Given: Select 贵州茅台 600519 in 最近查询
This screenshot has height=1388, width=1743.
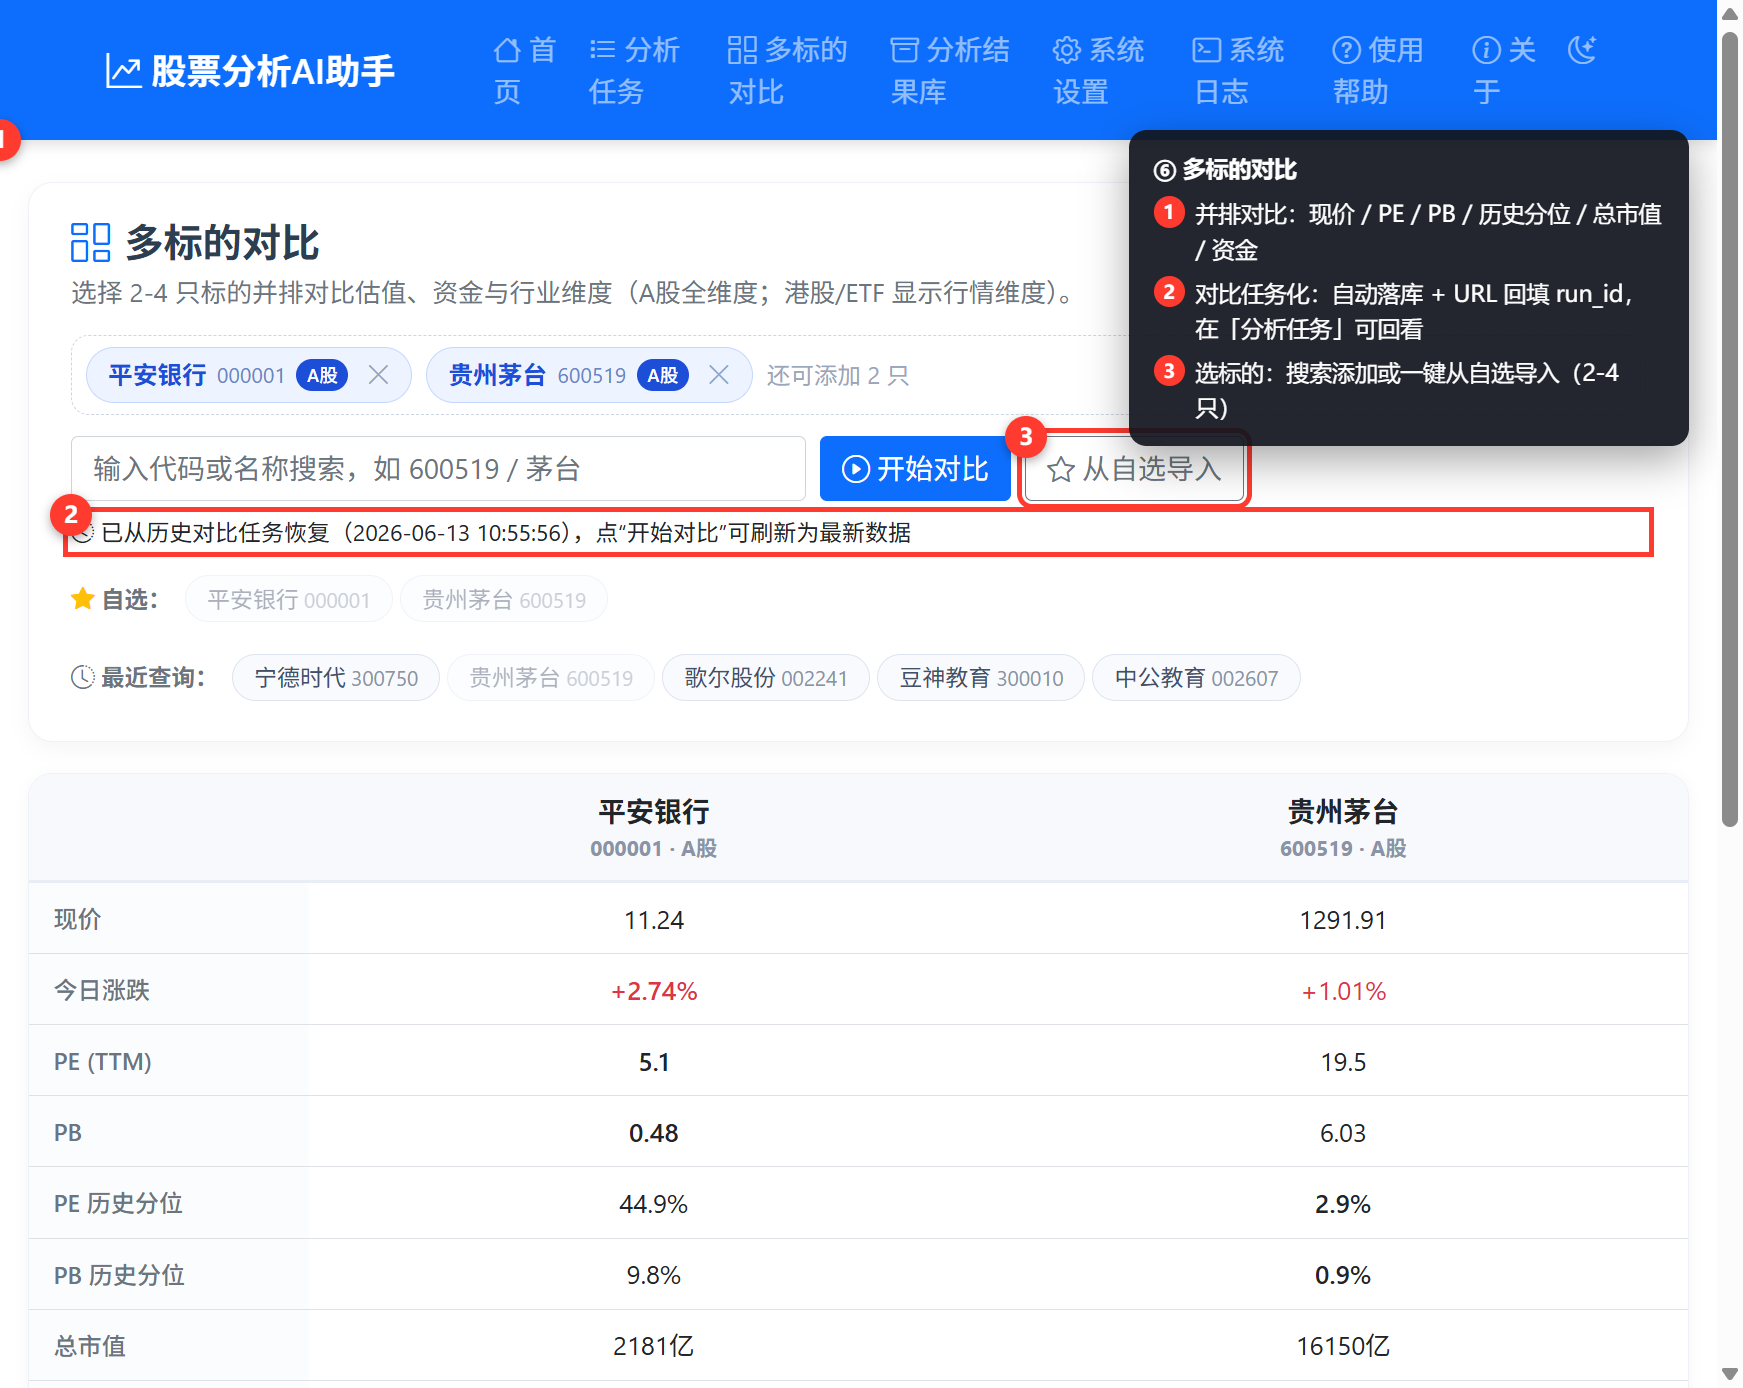Looking at the screenshot, I should click(x=551, y=677).
